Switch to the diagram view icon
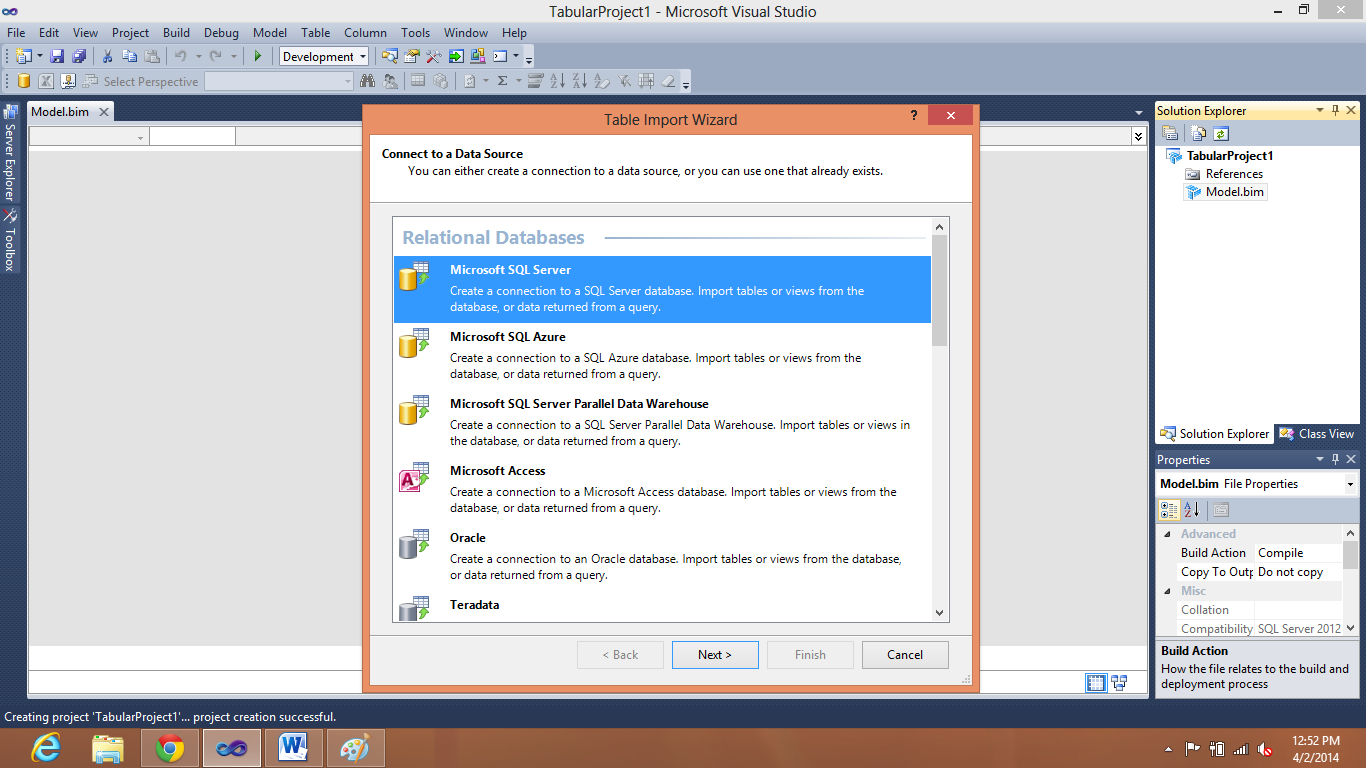Image resolution: width=1366 pixels, height=768 pixels. tap(1119, 683)
